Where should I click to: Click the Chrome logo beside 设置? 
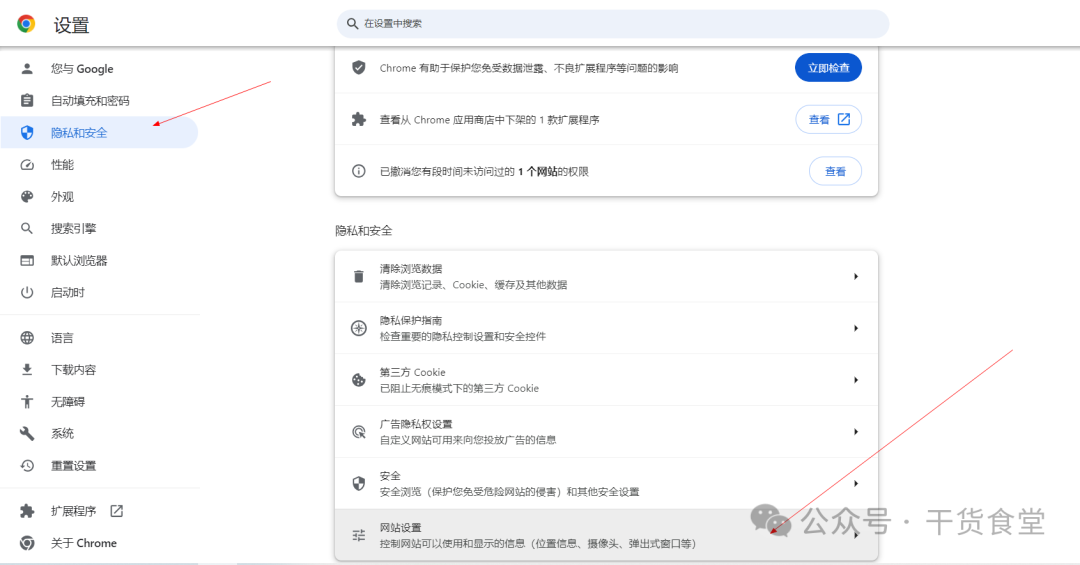pyautogui.click(x=26, y=24)
